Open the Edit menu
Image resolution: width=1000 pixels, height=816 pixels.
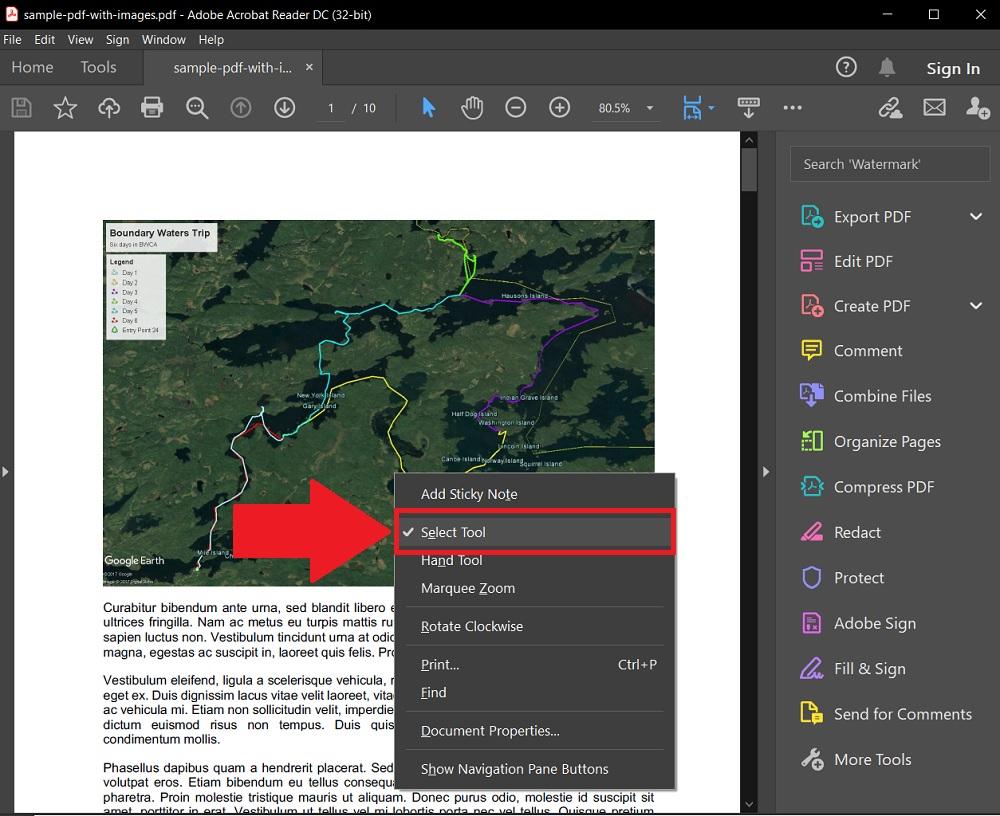pyautogui.click(x=45, y=40)
